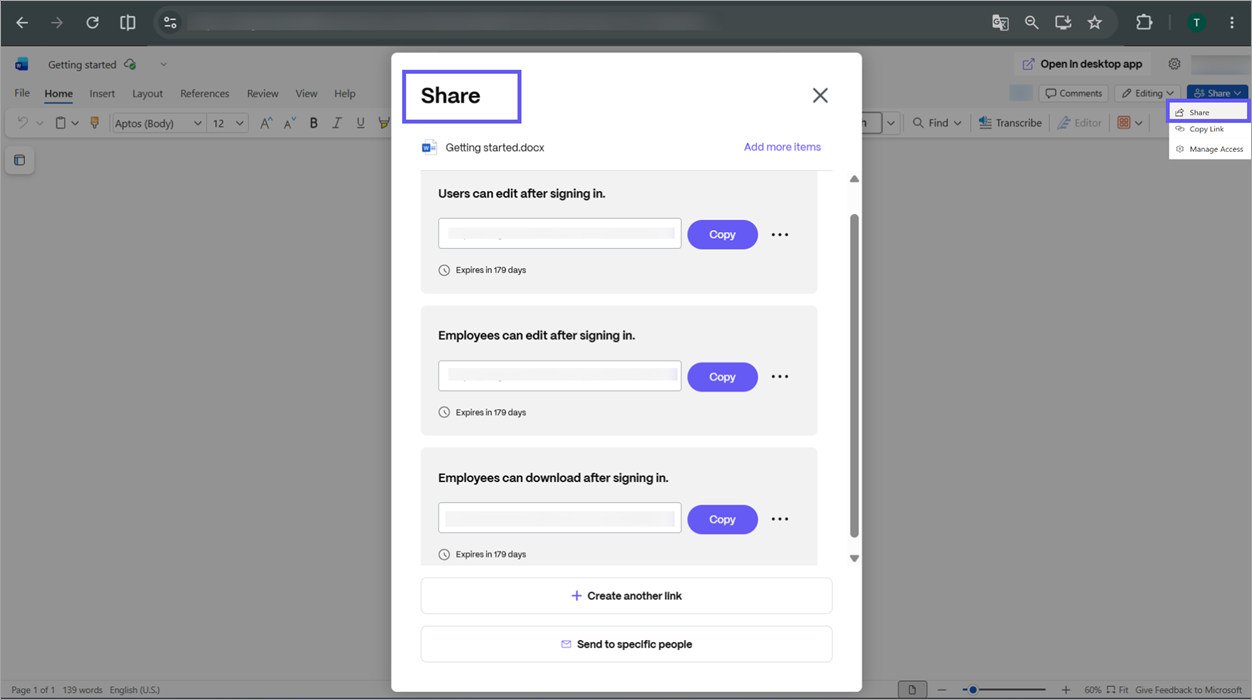Click the Paste clipboard icon

click(x=60, y=123)
